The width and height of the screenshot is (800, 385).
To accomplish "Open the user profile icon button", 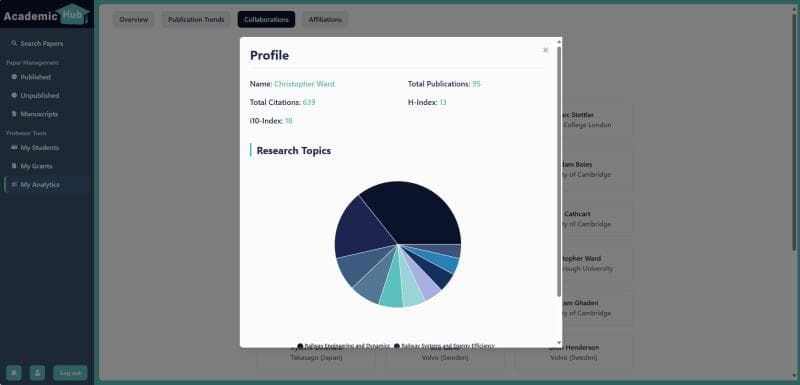I will pyautogui.click(x=37, y=373).
